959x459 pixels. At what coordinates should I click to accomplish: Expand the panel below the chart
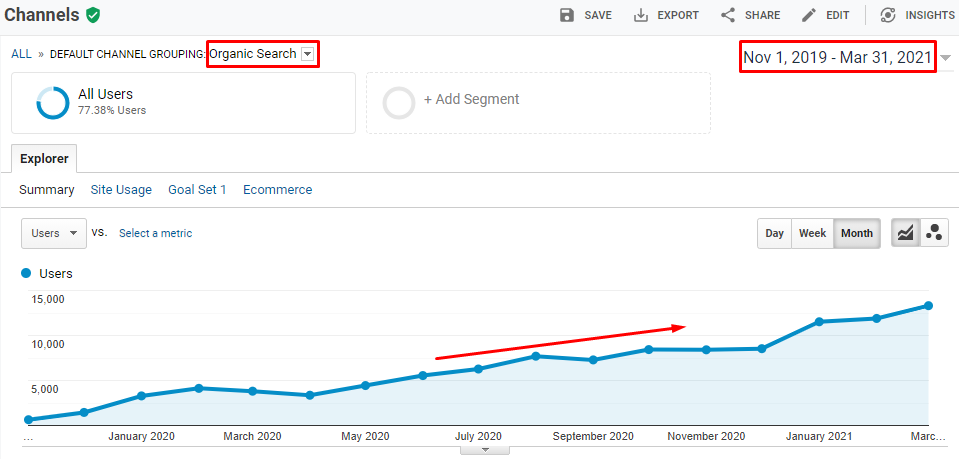486,450
